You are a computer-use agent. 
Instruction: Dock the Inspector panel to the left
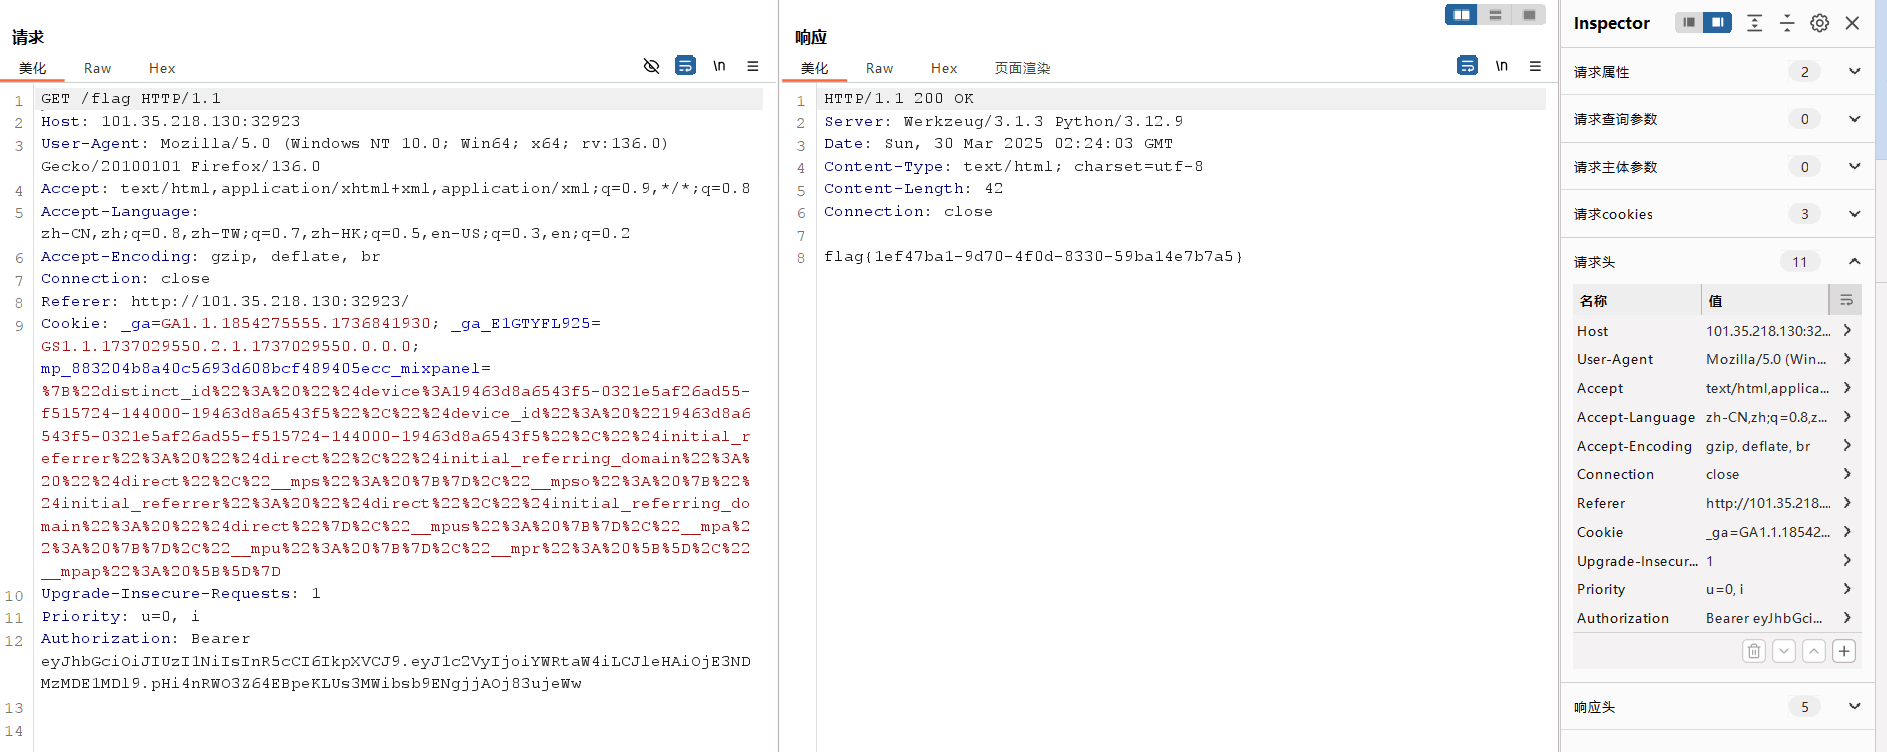click(1689, 23)
